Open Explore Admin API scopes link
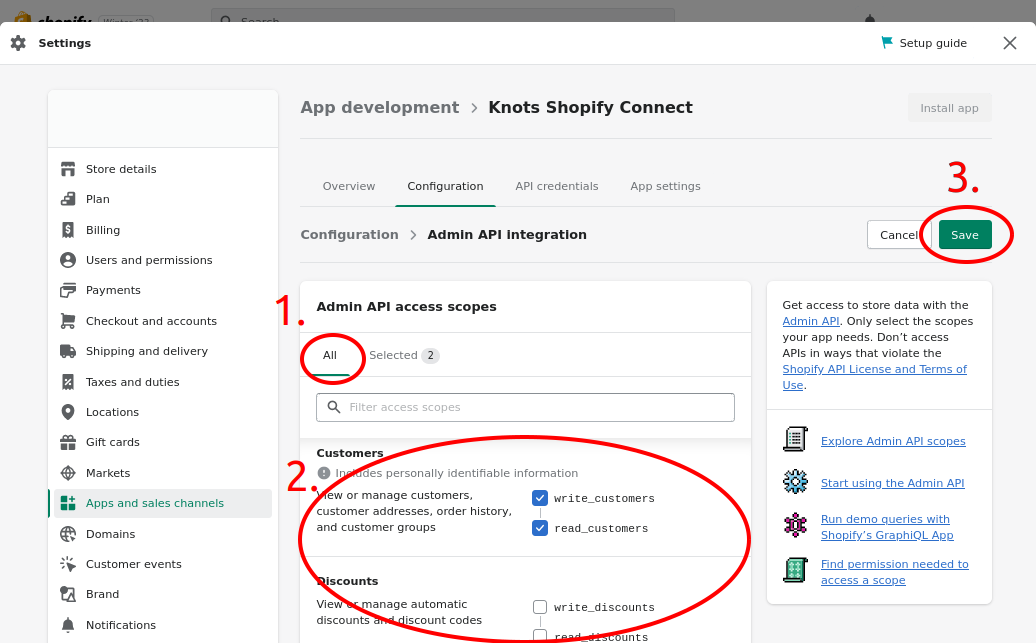Image resolution: width=1036 pixels, height=643 pixels. (893, 441)
